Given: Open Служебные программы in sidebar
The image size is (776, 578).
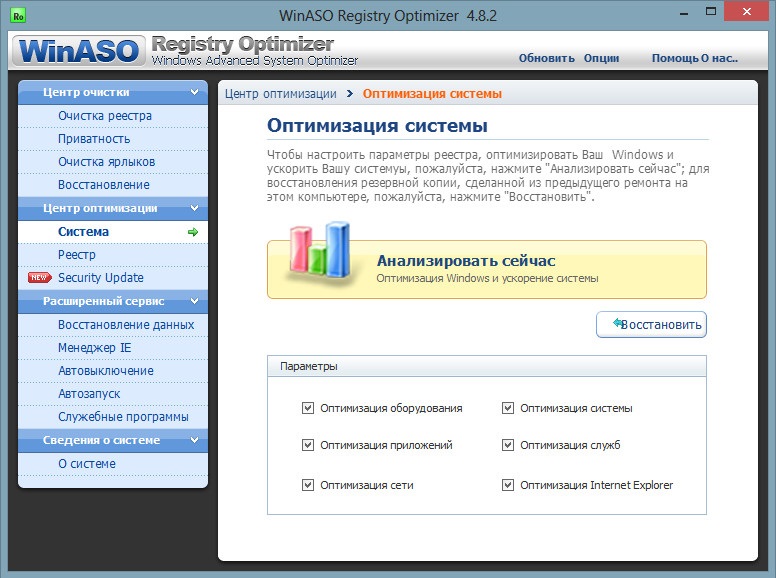Looking at the screenshot, I should (113, 417).
